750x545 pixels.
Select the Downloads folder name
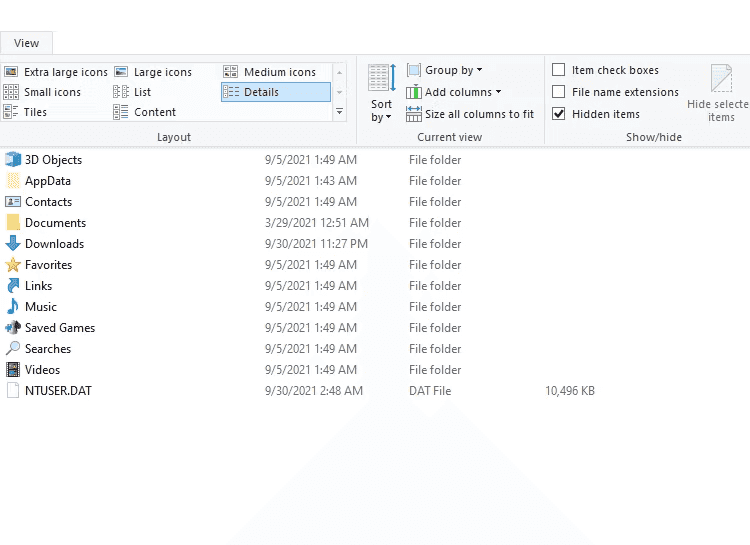coord(55,244)
